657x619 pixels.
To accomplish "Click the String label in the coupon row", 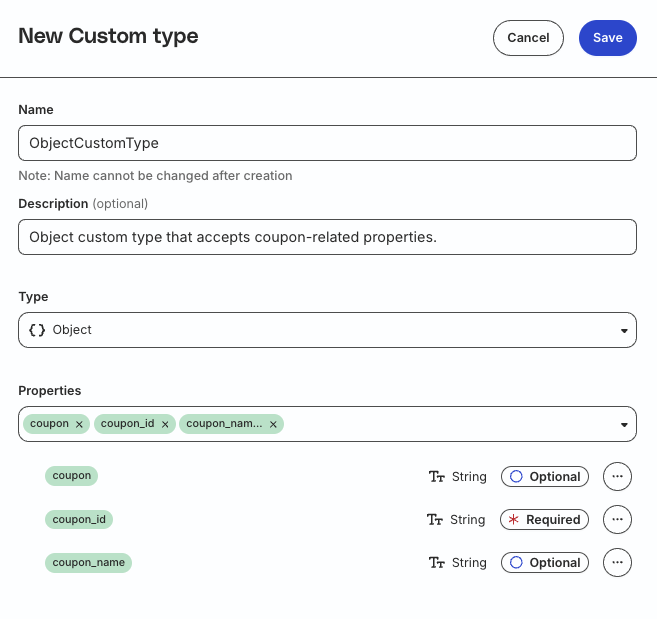I will click(x=469, y=477).
